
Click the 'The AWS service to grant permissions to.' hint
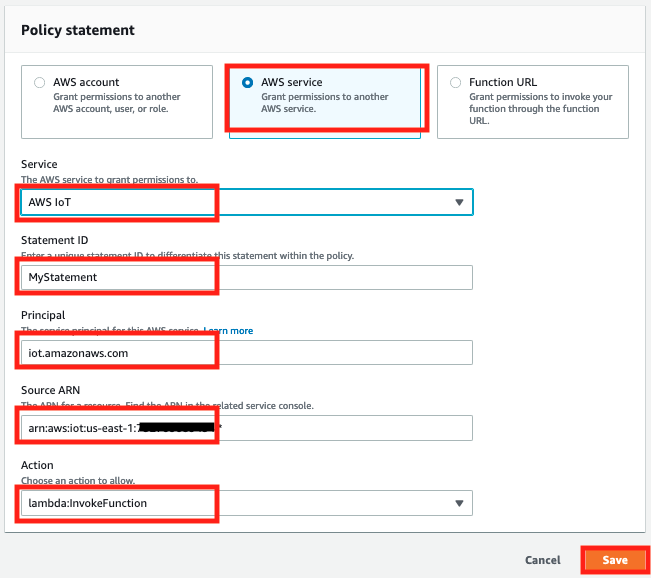[110, 179]
